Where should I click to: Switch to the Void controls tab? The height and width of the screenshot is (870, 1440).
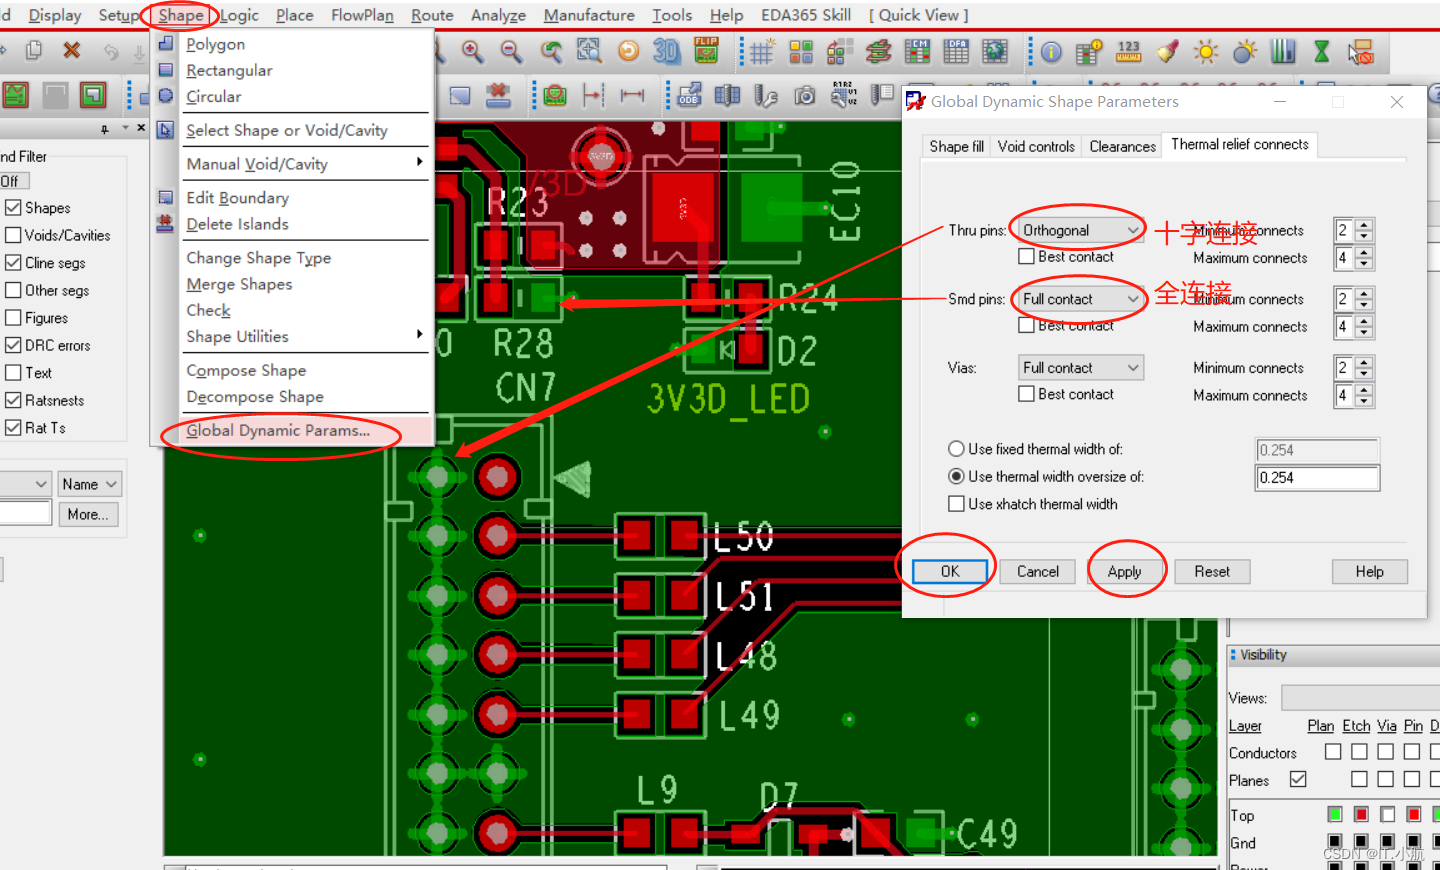coord(1036,146)
